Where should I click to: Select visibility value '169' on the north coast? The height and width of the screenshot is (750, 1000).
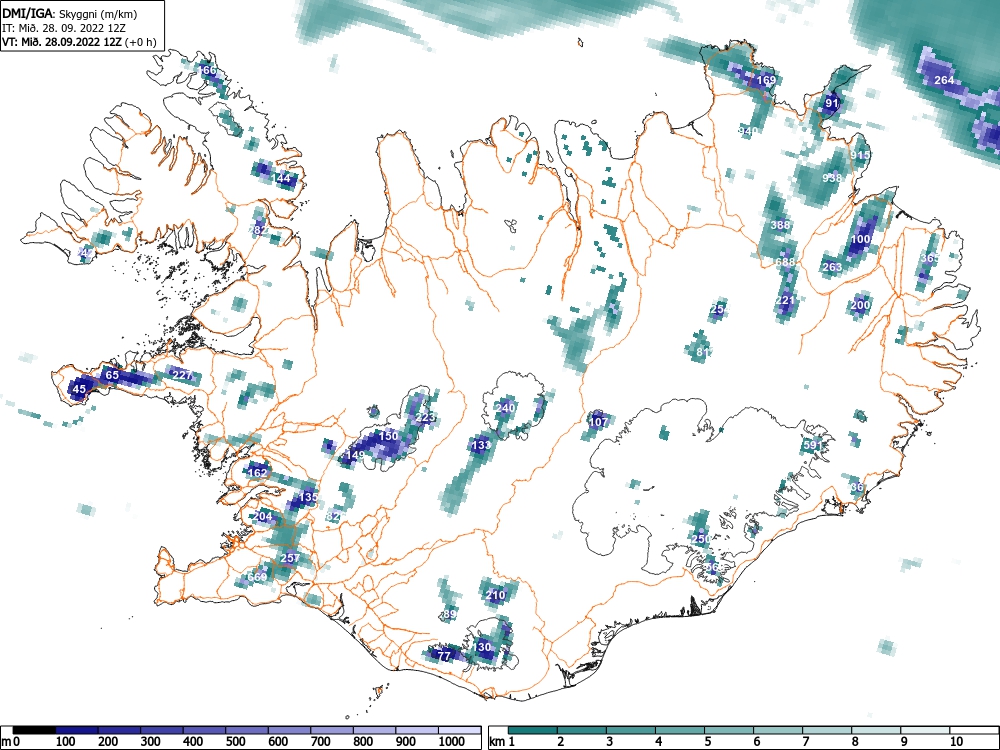[766, 80]
